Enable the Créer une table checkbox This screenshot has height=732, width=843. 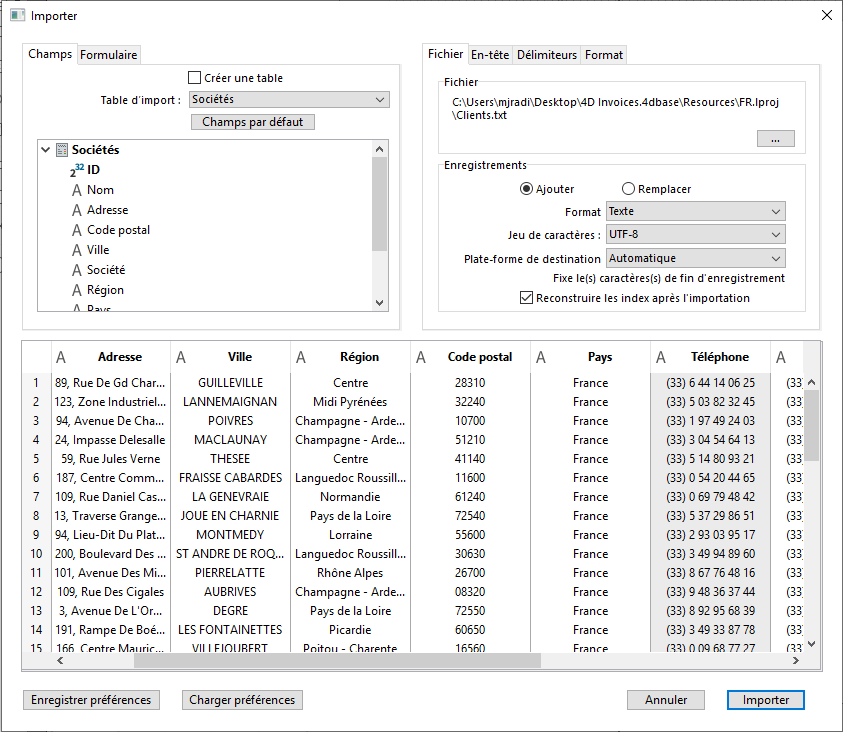point(195,78)
